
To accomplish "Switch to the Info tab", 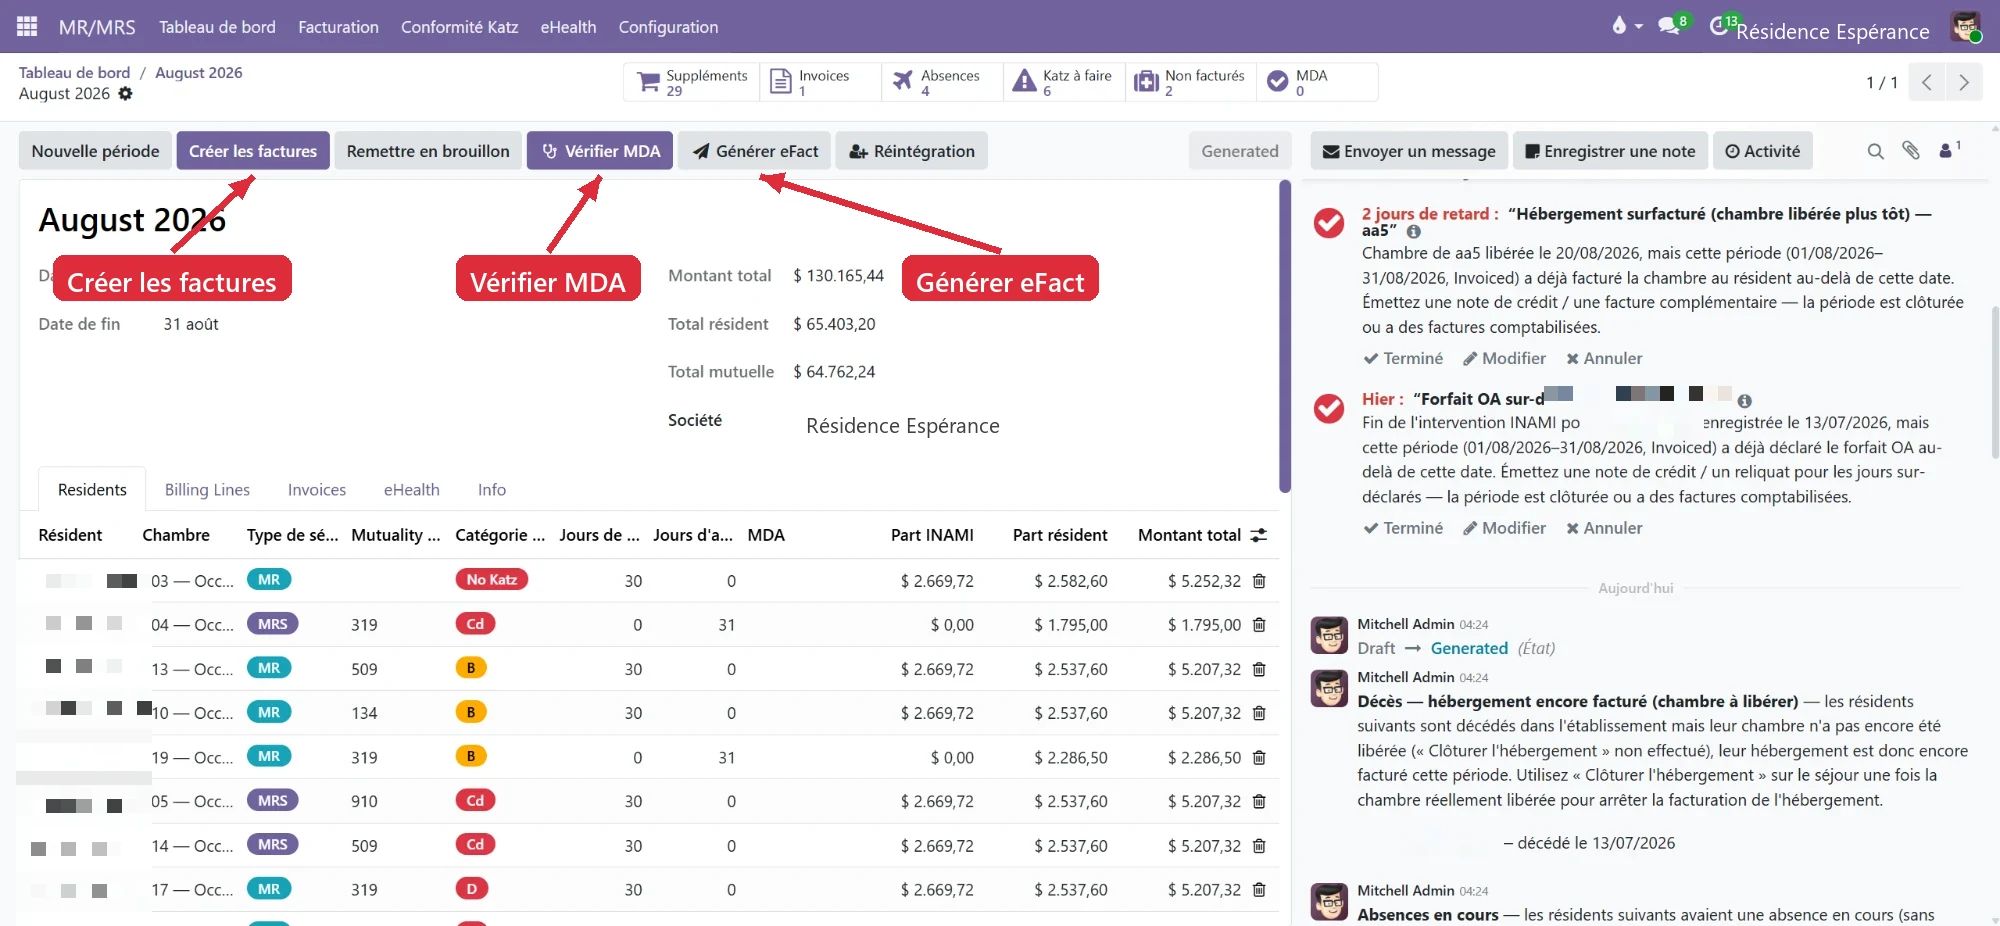I will click(492, 490).
